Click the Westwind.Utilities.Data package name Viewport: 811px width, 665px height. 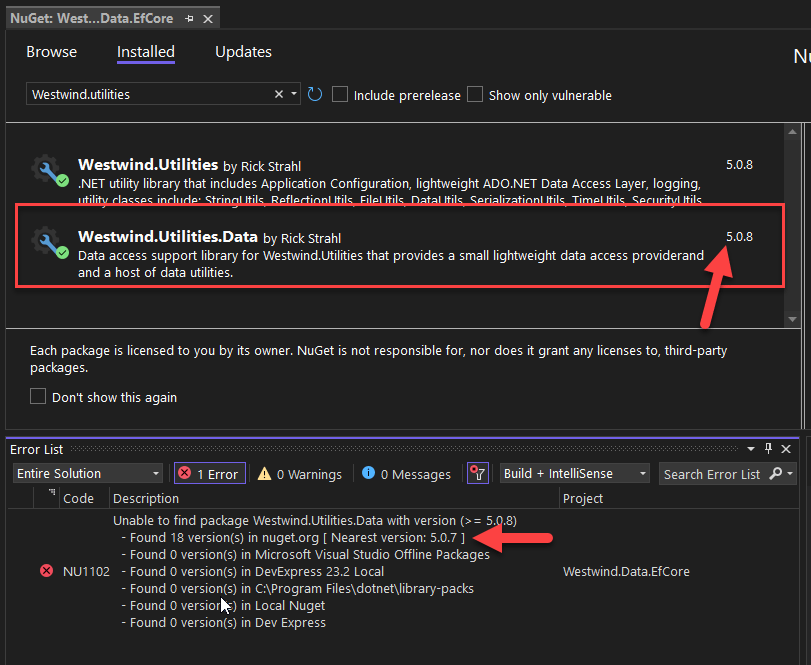click(x=168, y=237)
